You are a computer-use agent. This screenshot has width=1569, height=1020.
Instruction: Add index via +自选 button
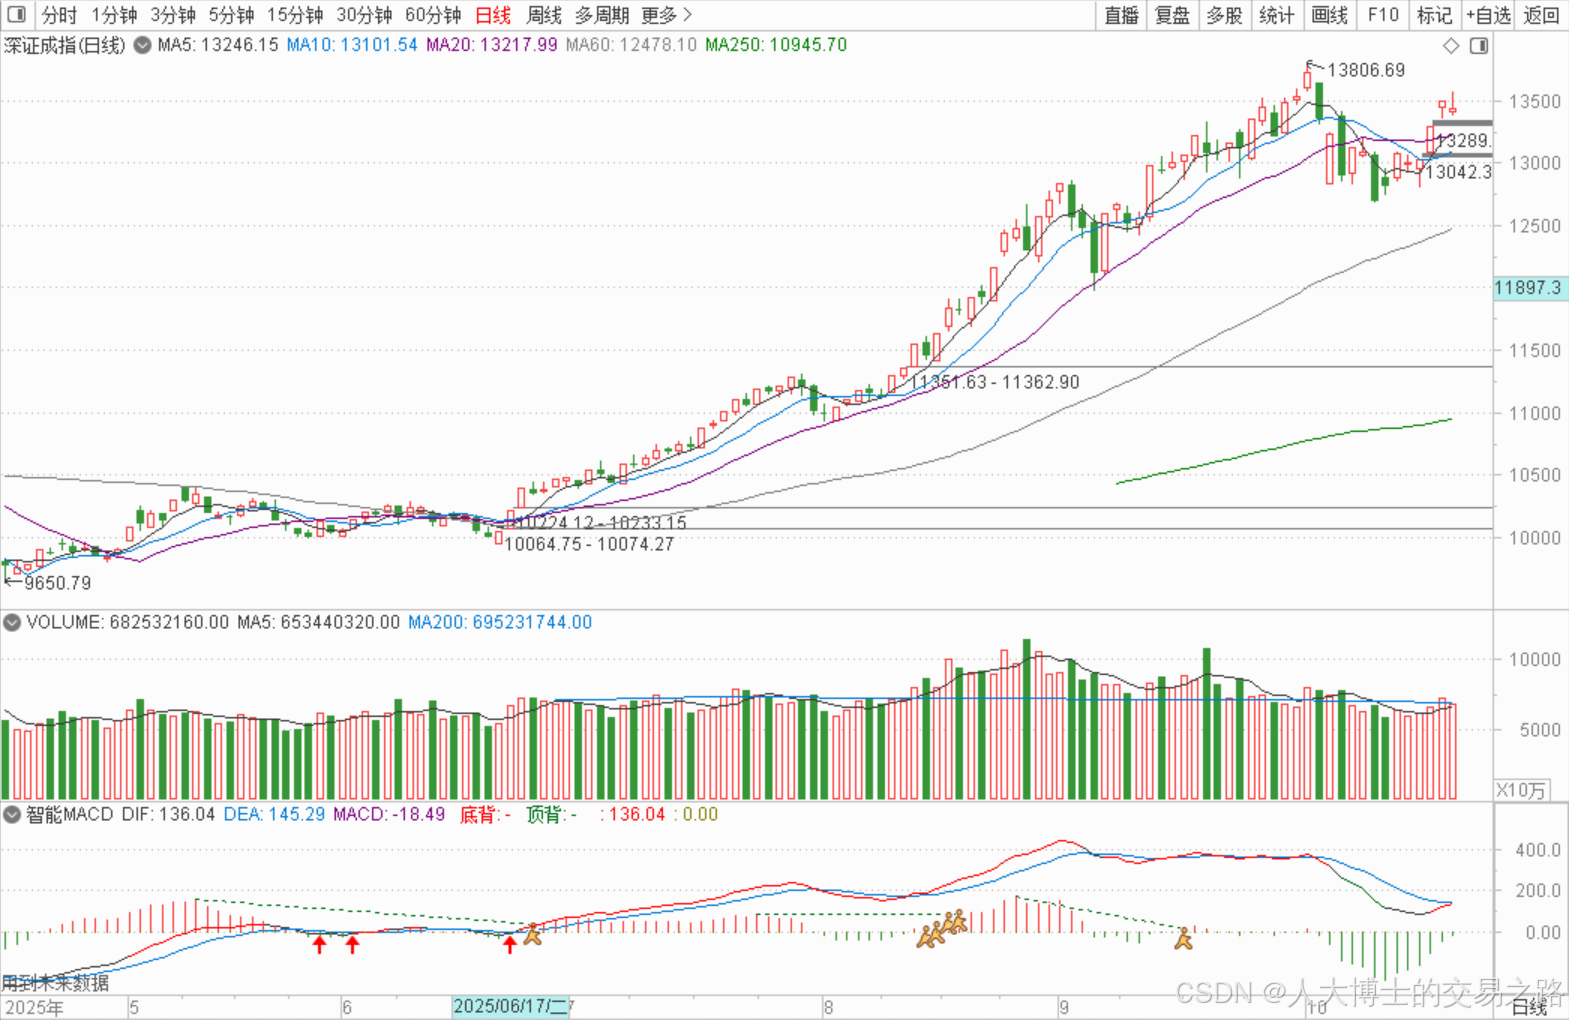[x=1488, y=15]
